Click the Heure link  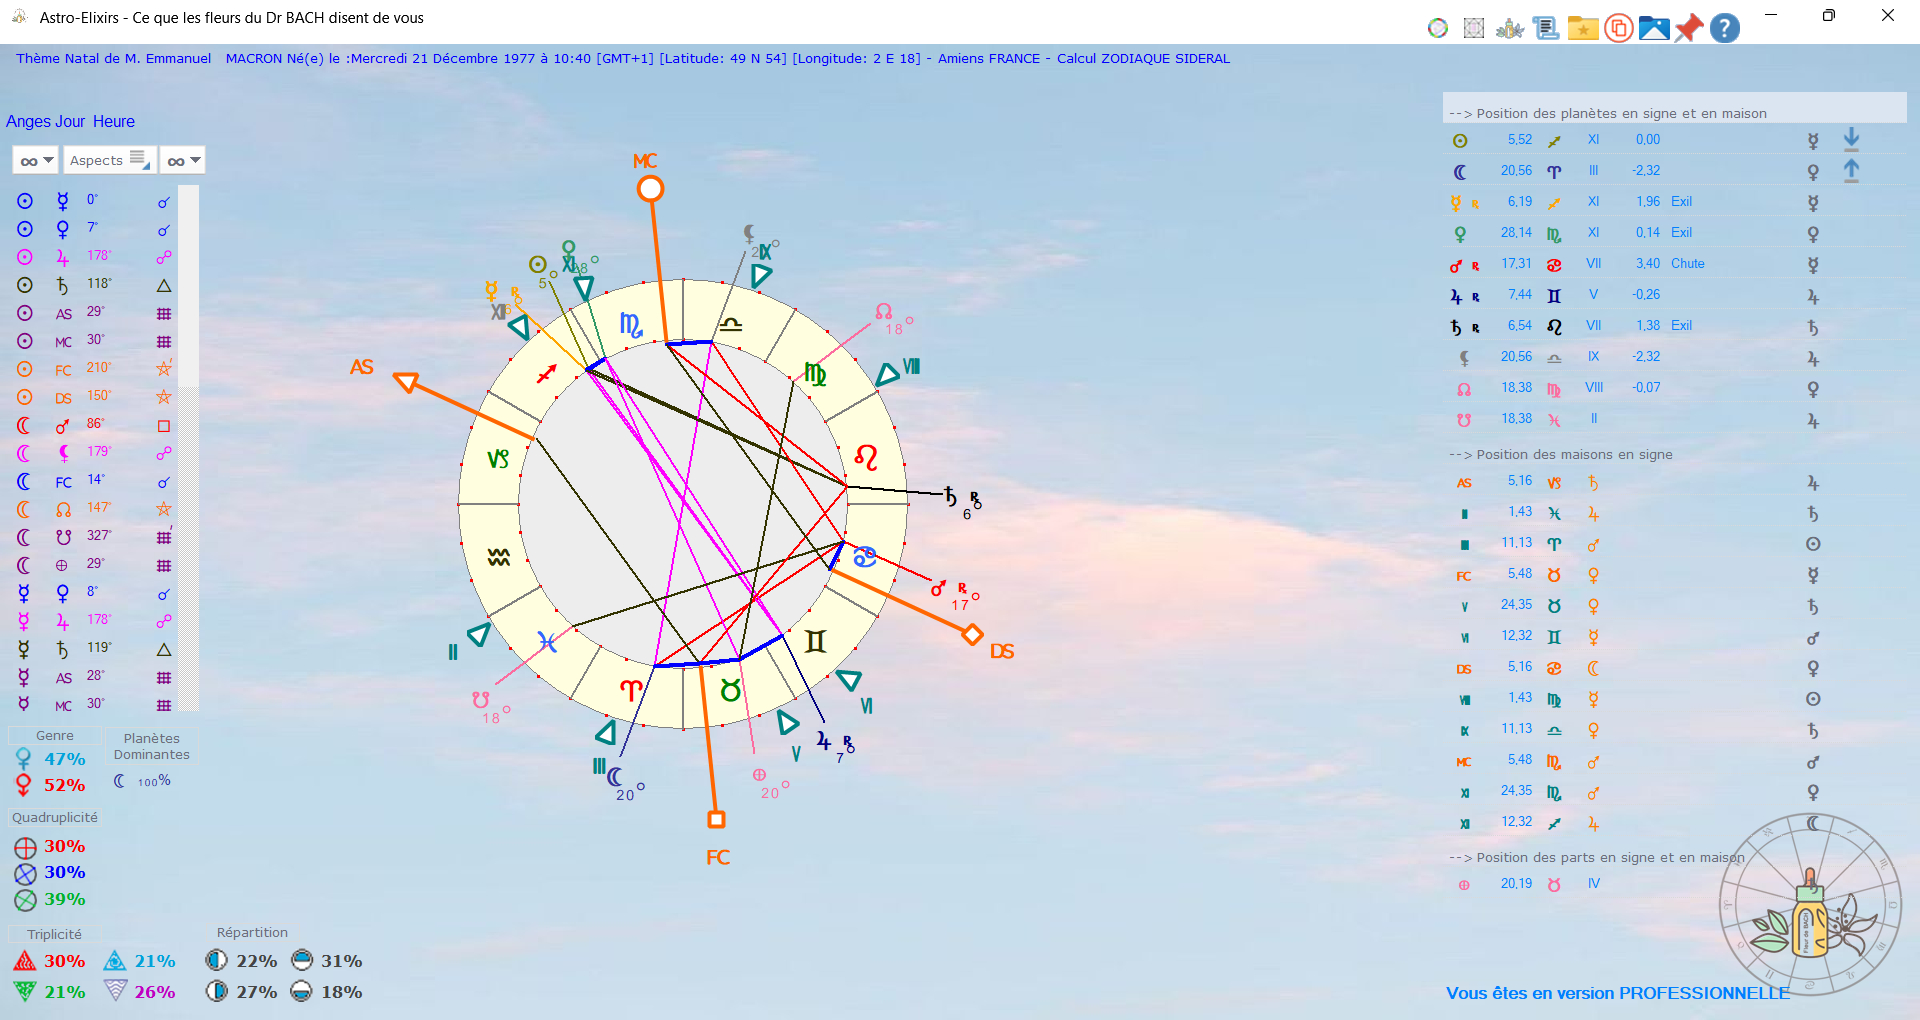[x=114, y=121]
